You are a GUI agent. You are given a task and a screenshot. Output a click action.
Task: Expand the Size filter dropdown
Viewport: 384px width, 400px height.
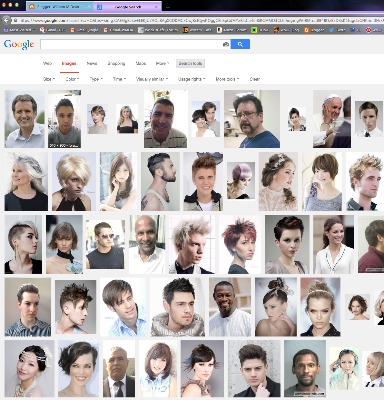[49, 79]
